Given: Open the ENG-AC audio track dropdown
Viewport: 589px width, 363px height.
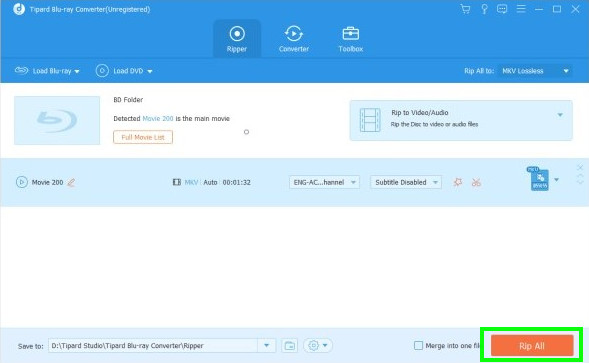Looking at the screenshot, I should tap(324, 182).
